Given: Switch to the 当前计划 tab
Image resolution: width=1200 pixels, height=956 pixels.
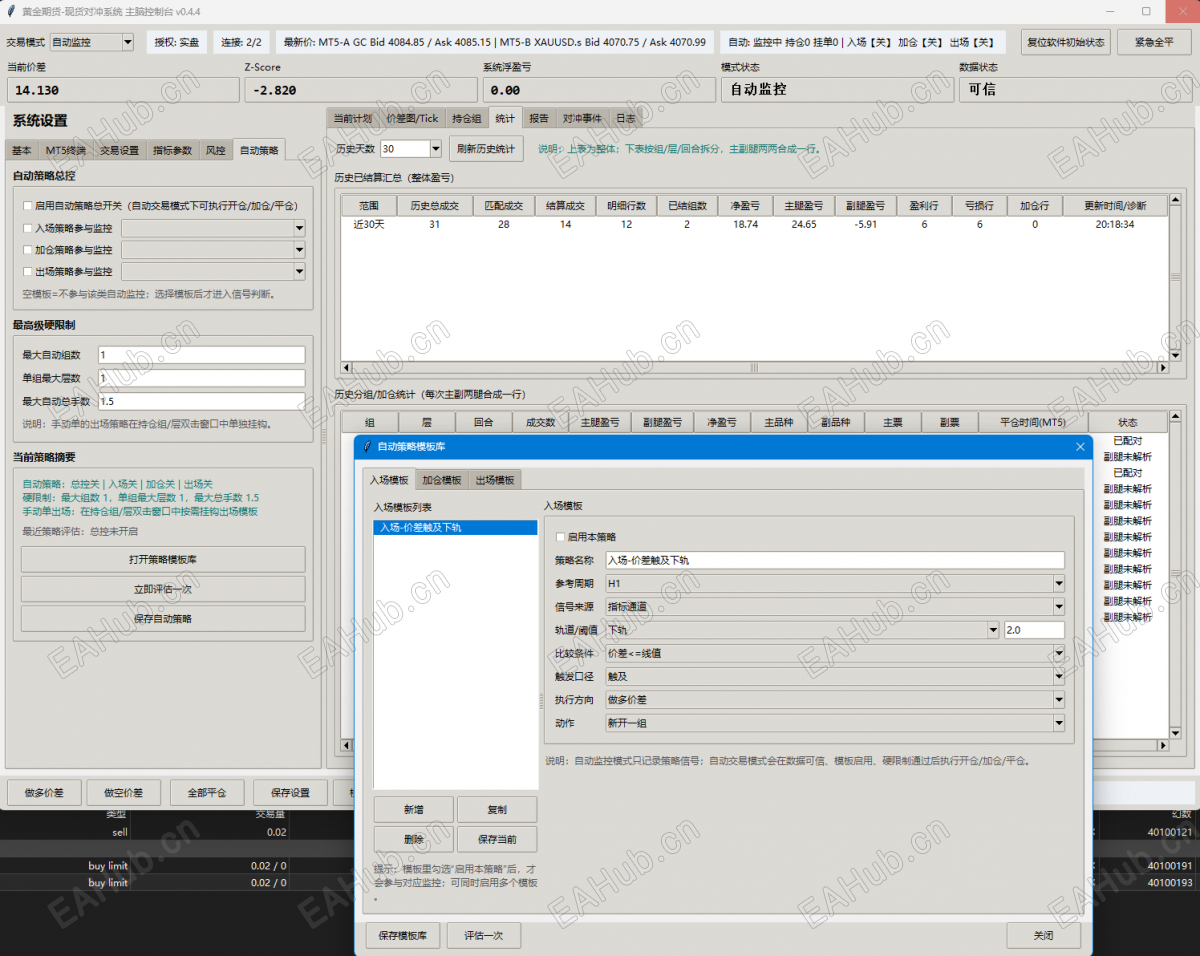Looking at the screenshot, I should click(353, 118).
